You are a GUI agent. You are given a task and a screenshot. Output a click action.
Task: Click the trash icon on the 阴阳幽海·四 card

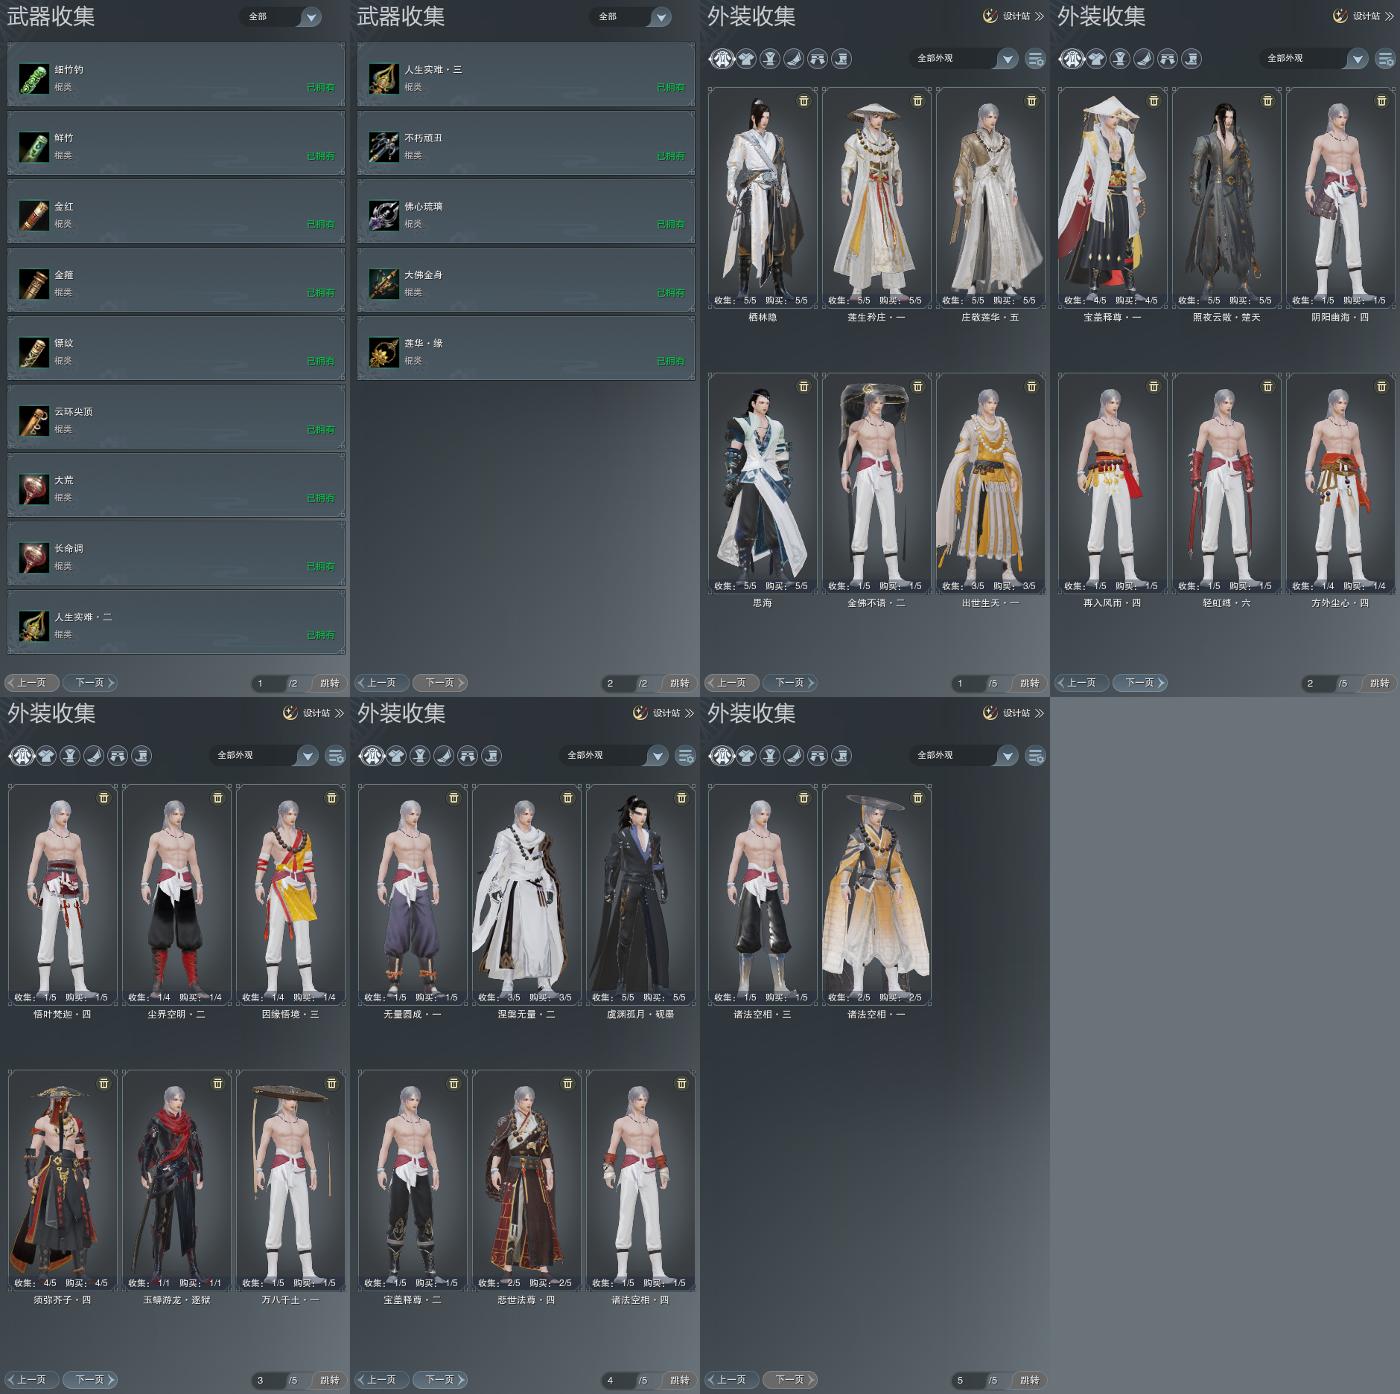coord(1382,101)
